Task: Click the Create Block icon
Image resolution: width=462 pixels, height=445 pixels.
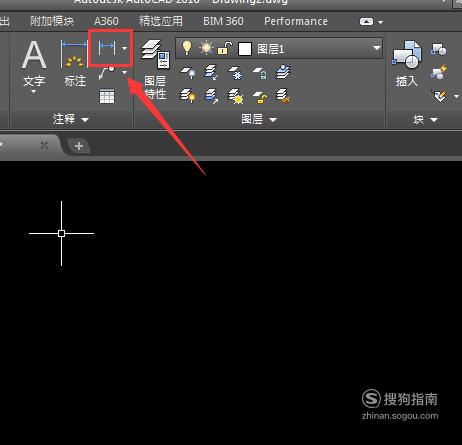Action: point(439,49)
